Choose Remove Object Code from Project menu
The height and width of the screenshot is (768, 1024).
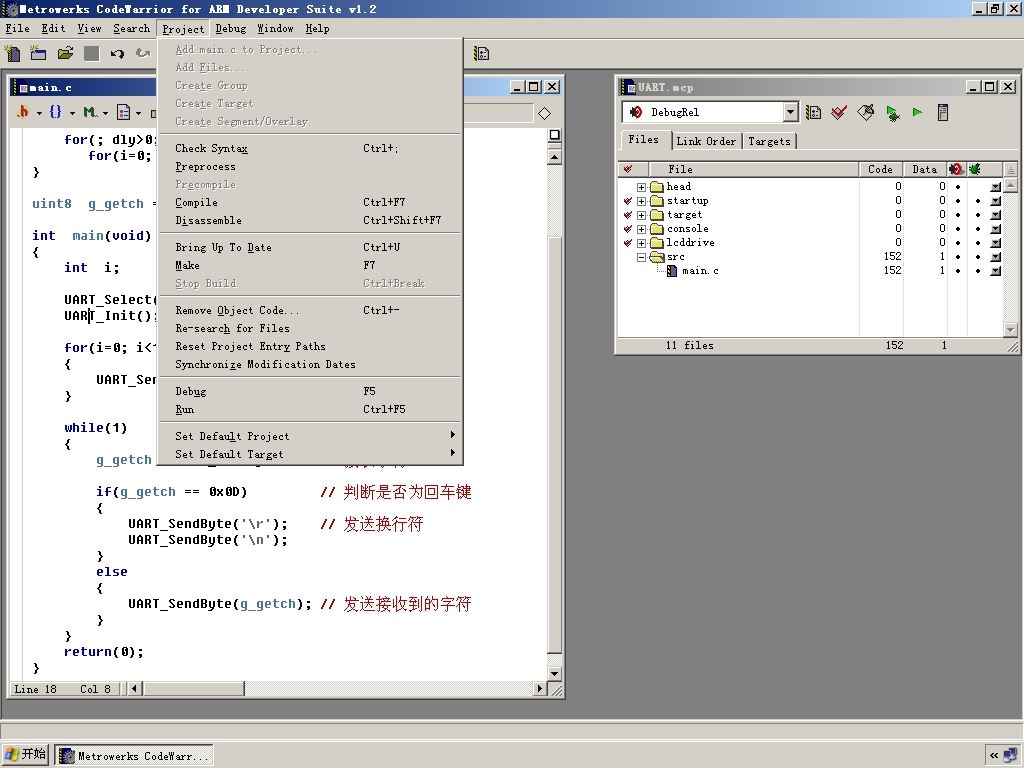310,310
